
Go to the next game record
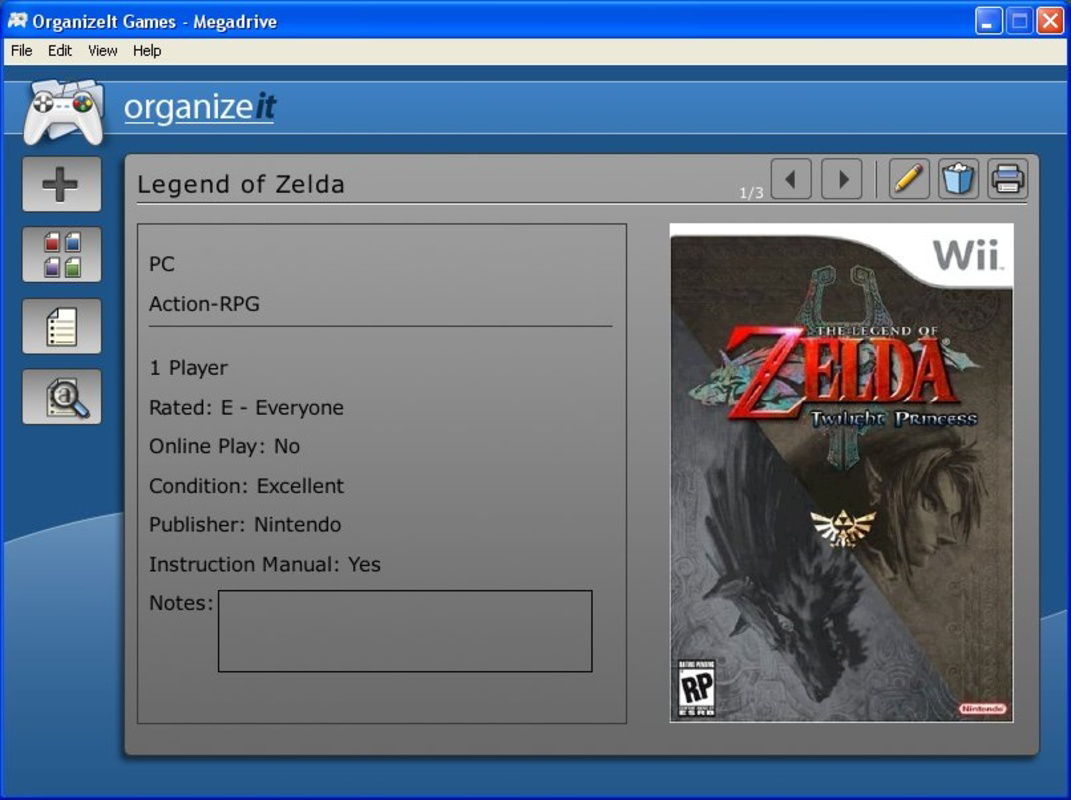843,179
